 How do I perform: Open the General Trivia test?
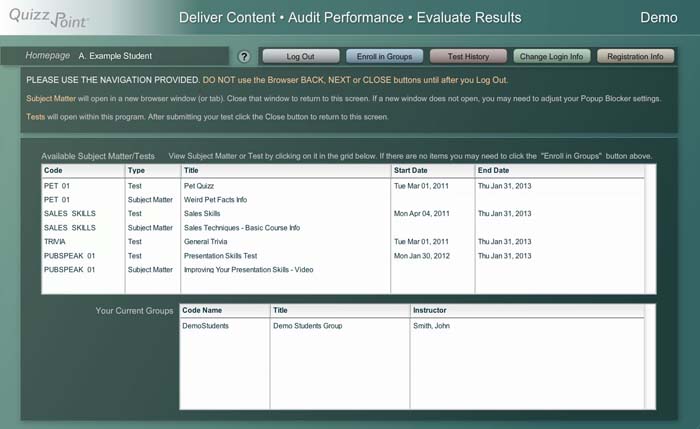[205, 242]
